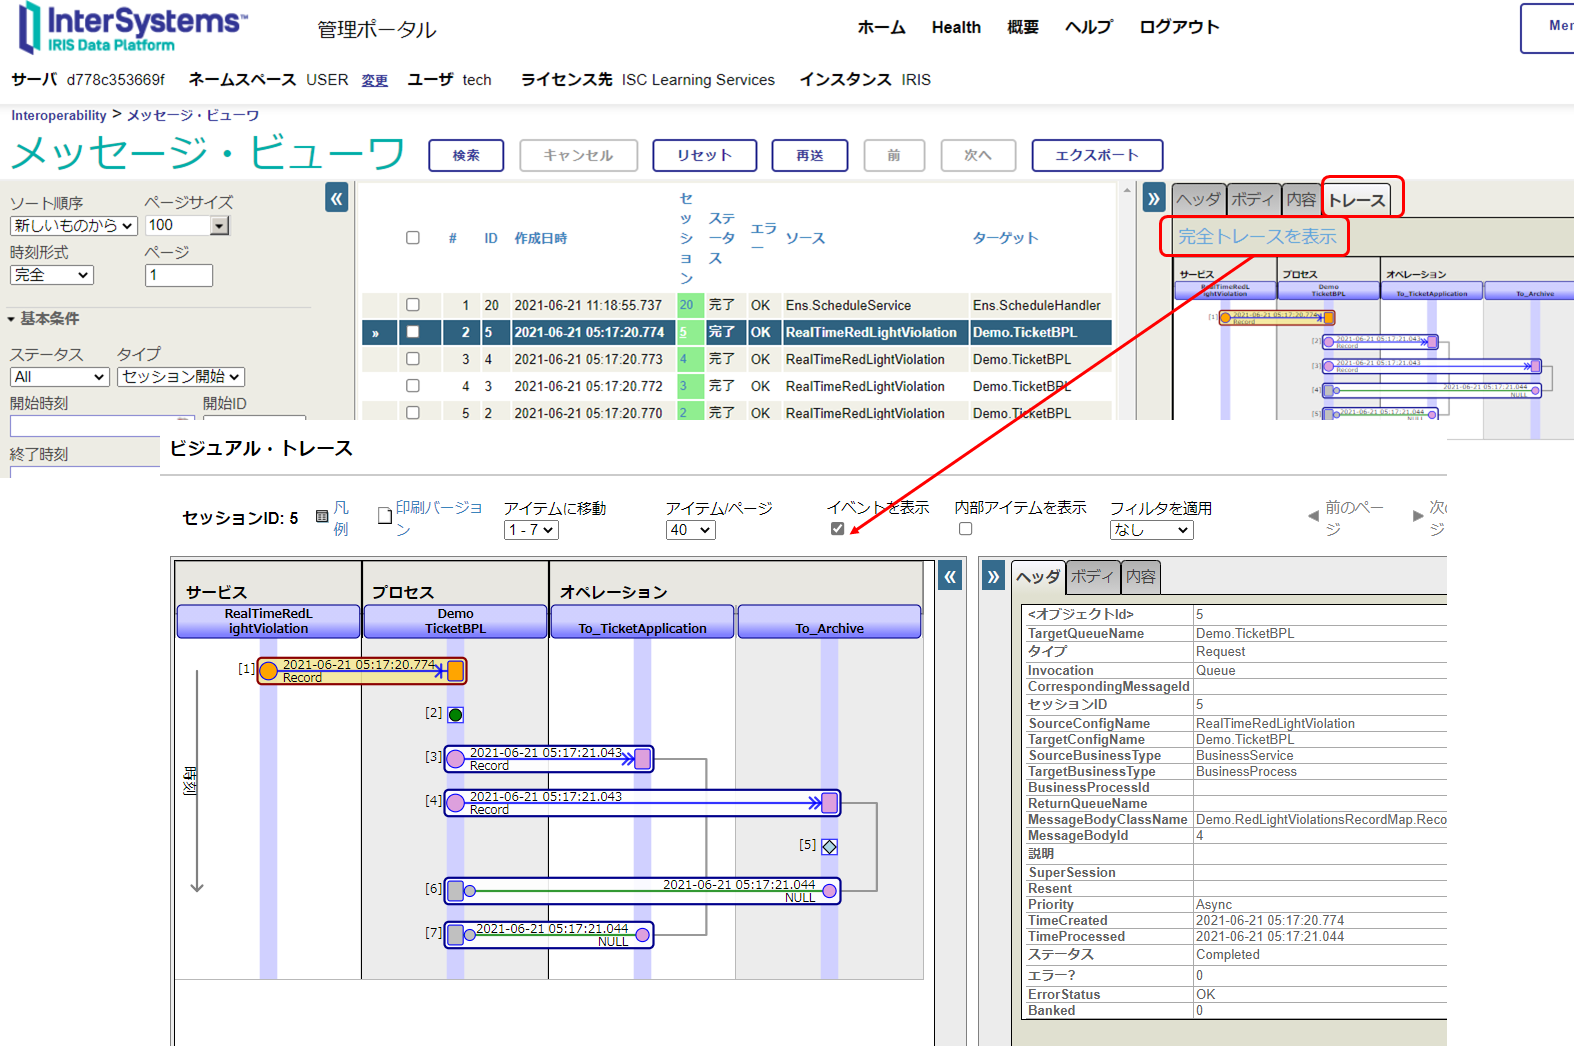Screen dimensions: 1574x1046
Task: Go to previous trace page arrow
Action: [1313, 517]
